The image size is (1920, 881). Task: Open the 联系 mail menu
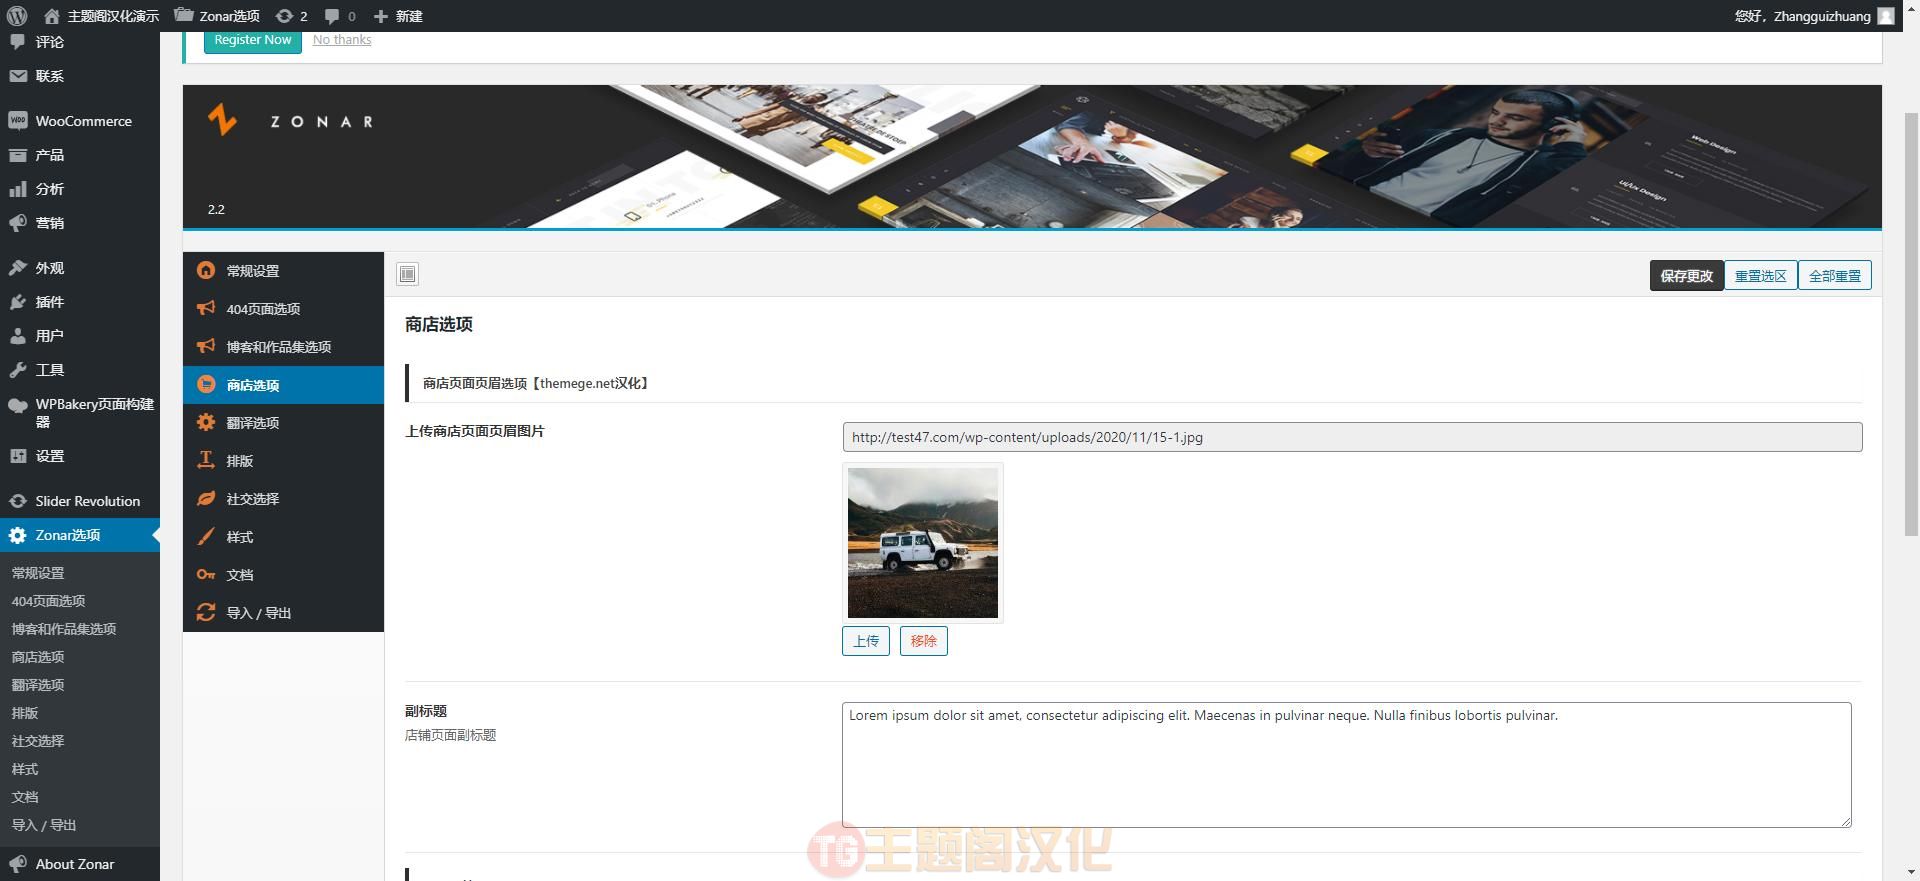point(80,76)
